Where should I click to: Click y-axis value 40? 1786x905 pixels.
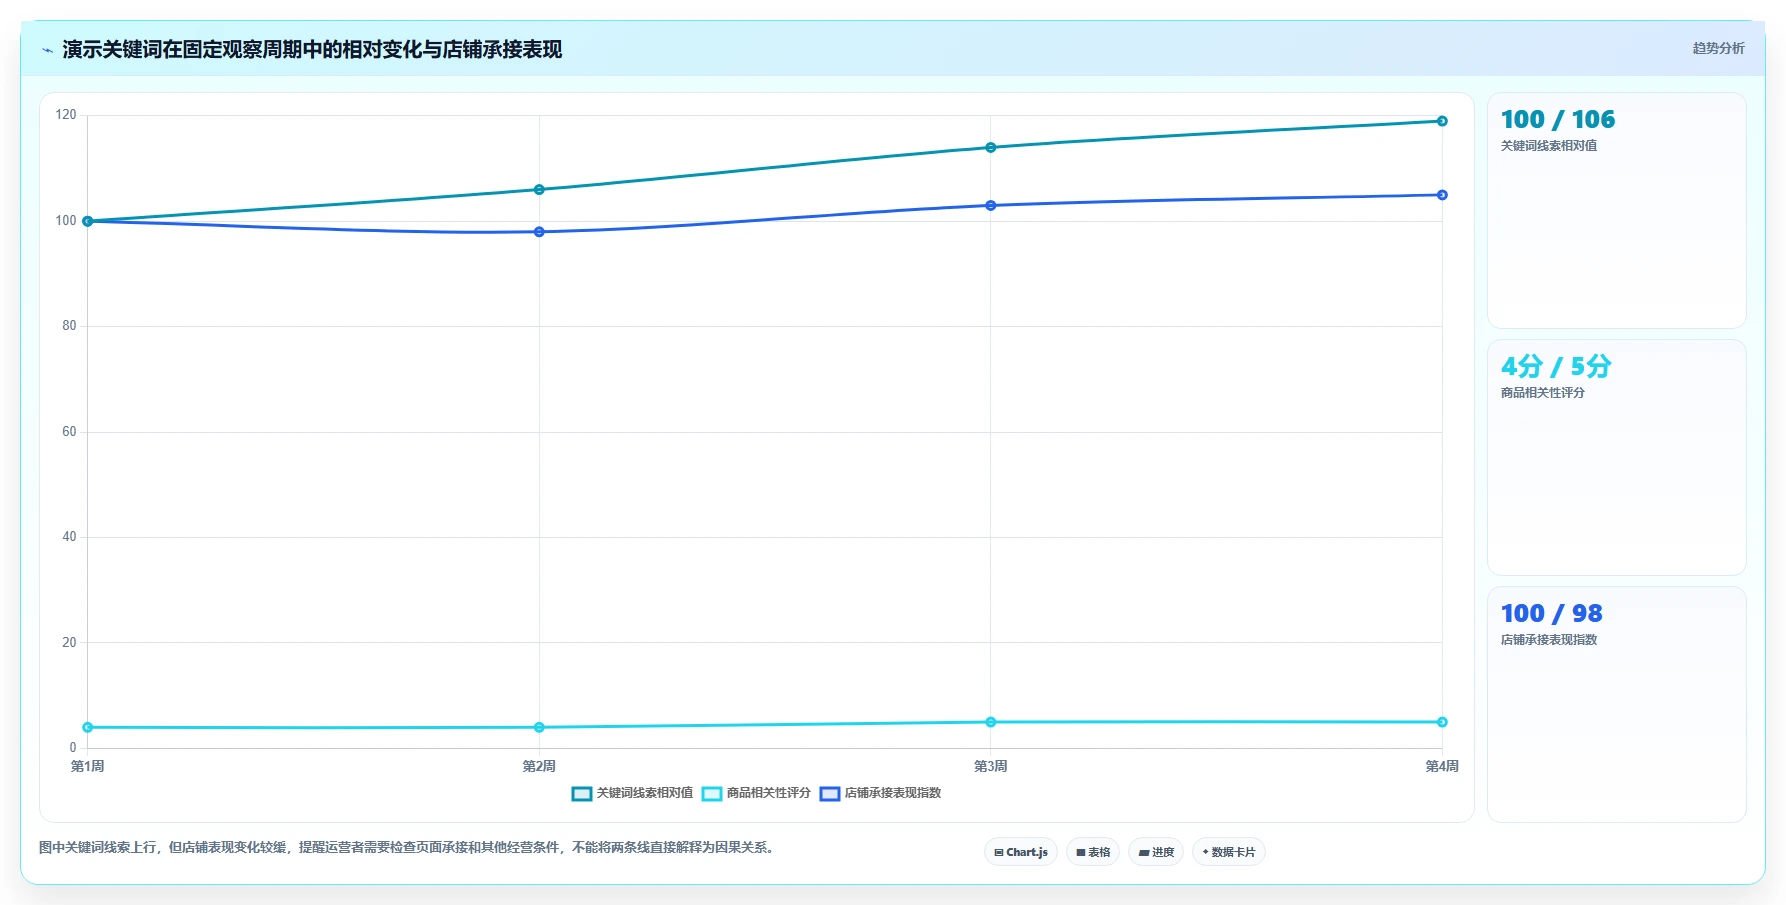[69, 537]
